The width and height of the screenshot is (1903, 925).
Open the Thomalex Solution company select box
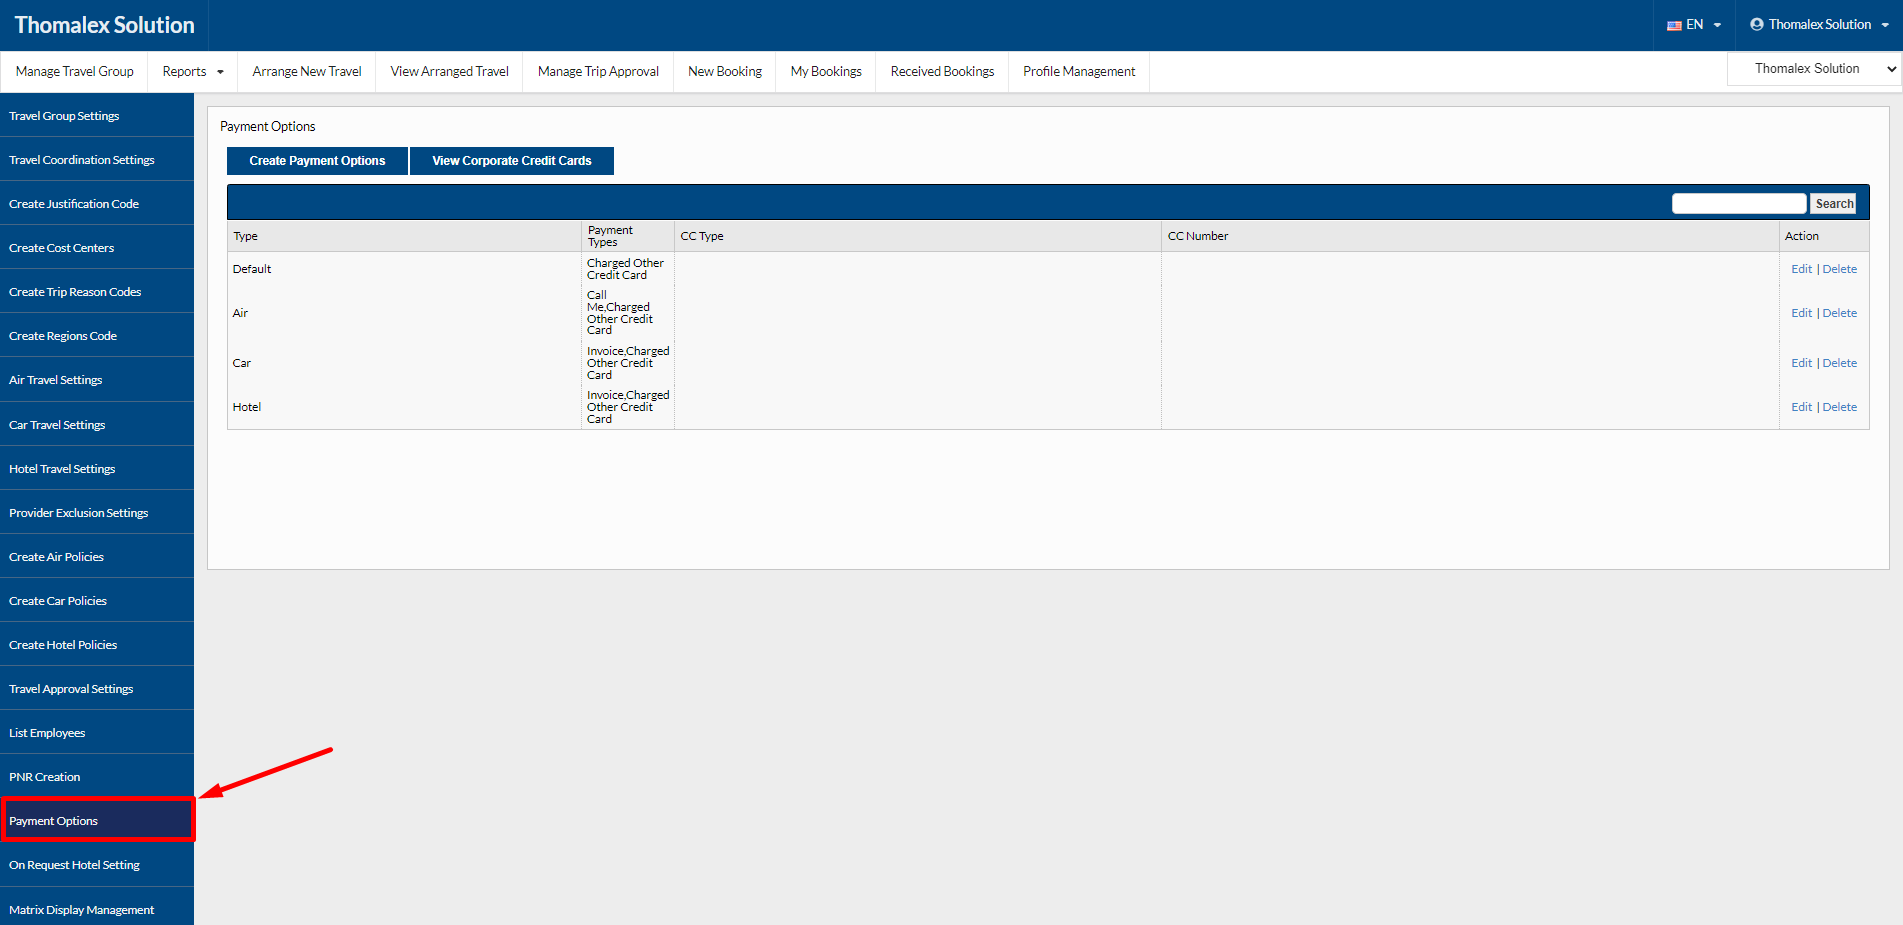click(x=1814, y=69)
